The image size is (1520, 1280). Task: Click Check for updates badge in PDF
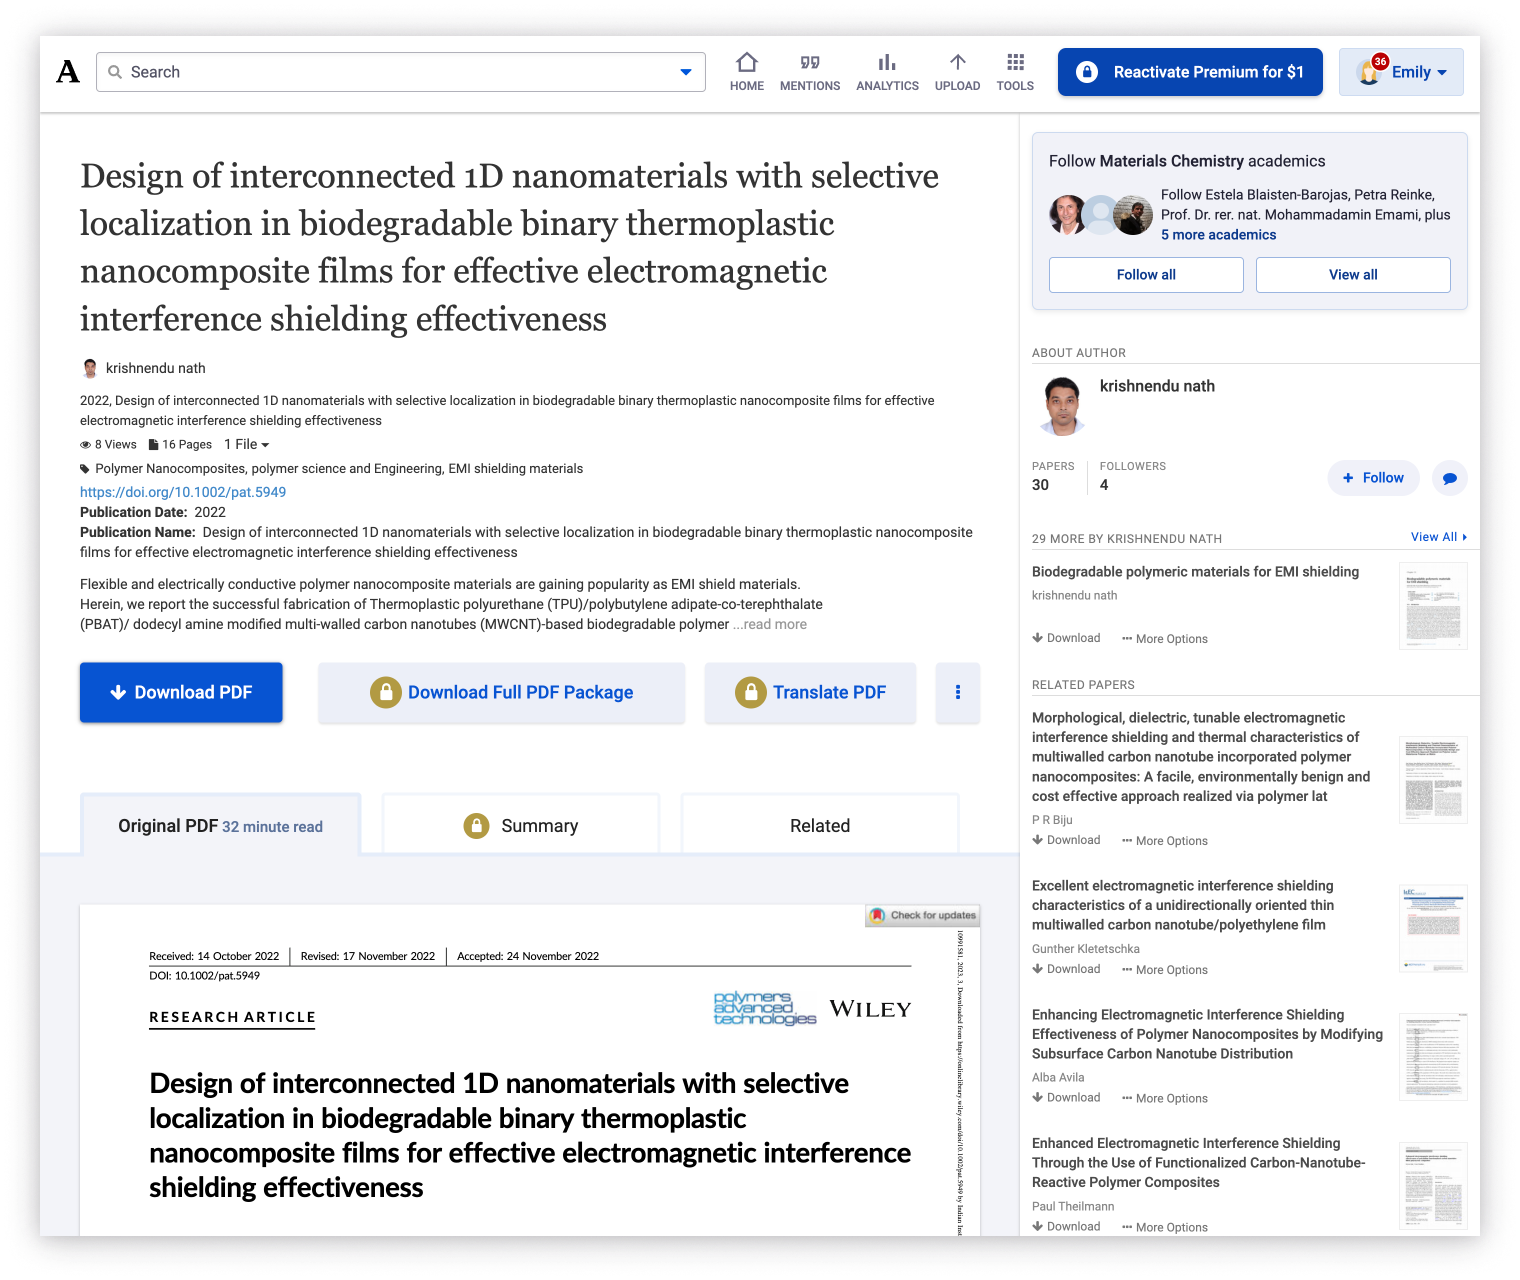[922, 915]
